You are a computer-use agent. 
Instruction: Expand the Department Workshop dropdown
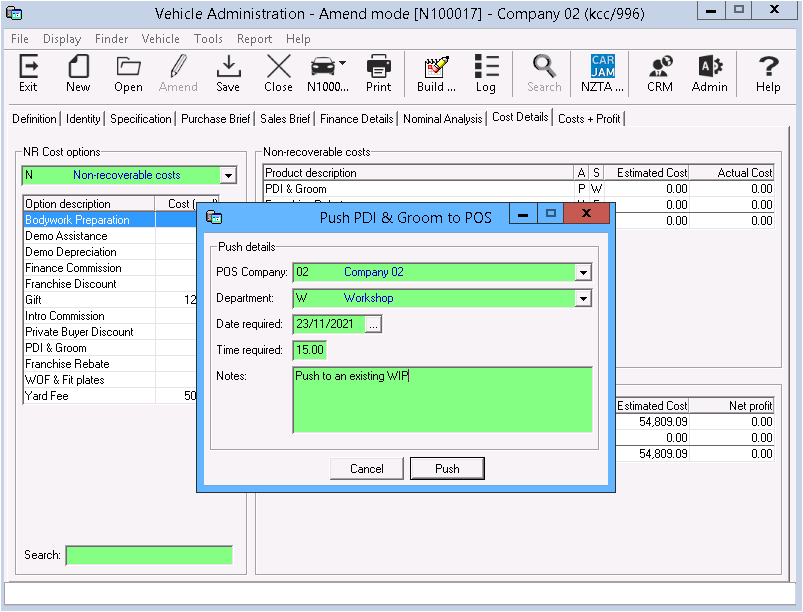pyautogui.click(x=583, y=298)
